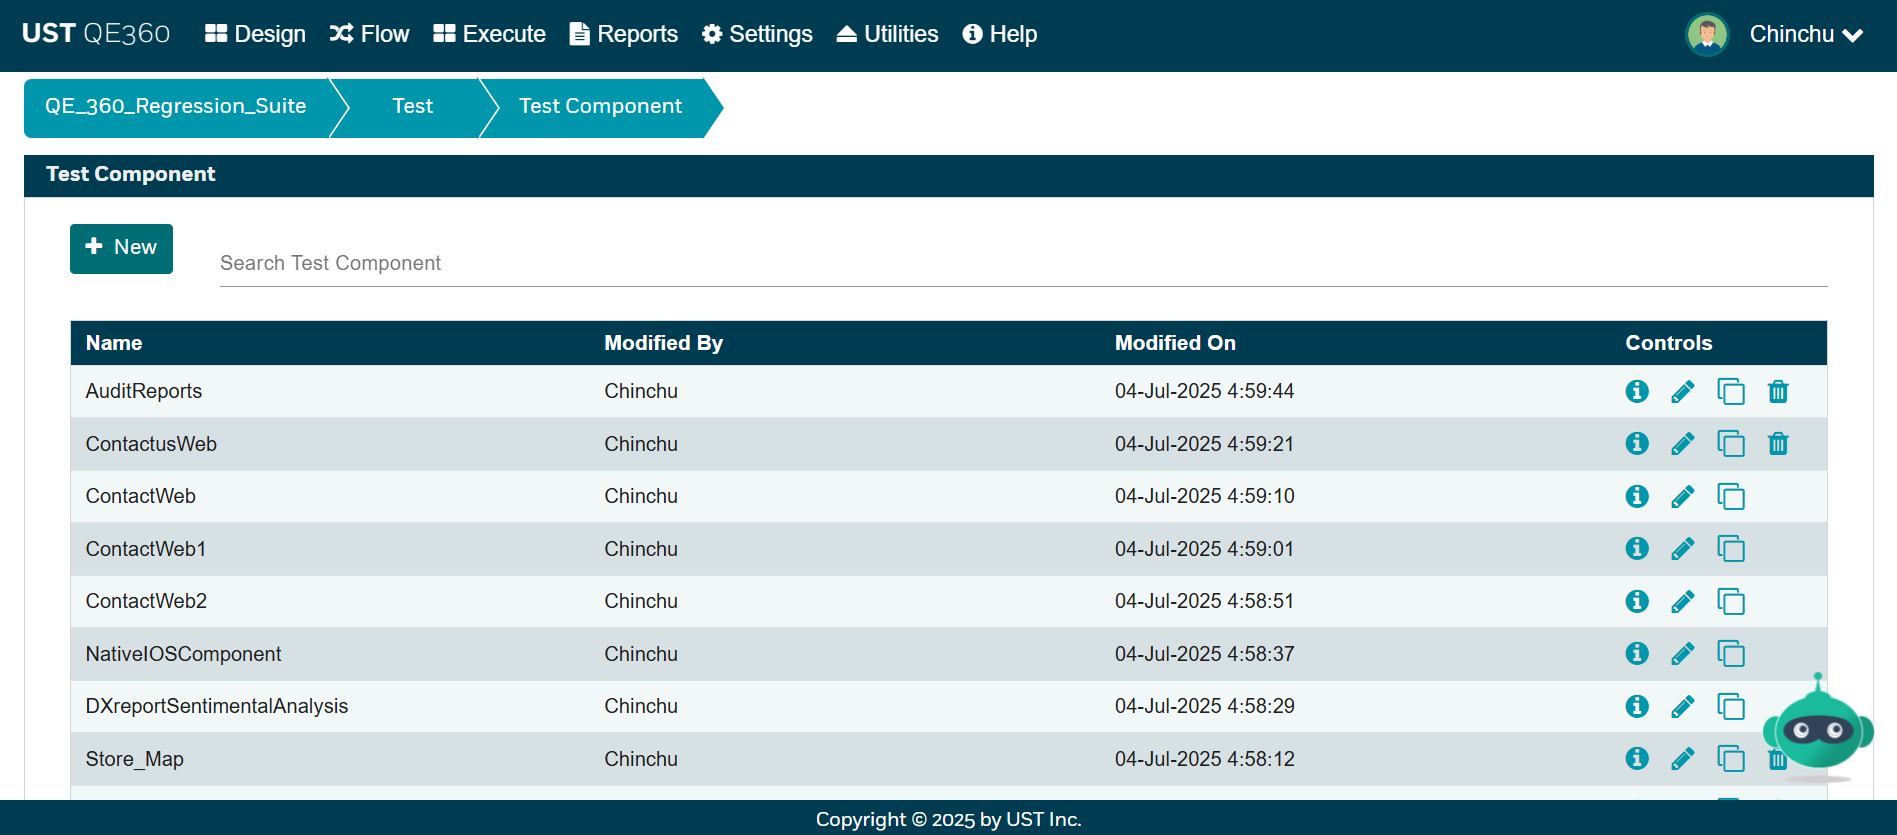Click the New button

coord(121,248)
